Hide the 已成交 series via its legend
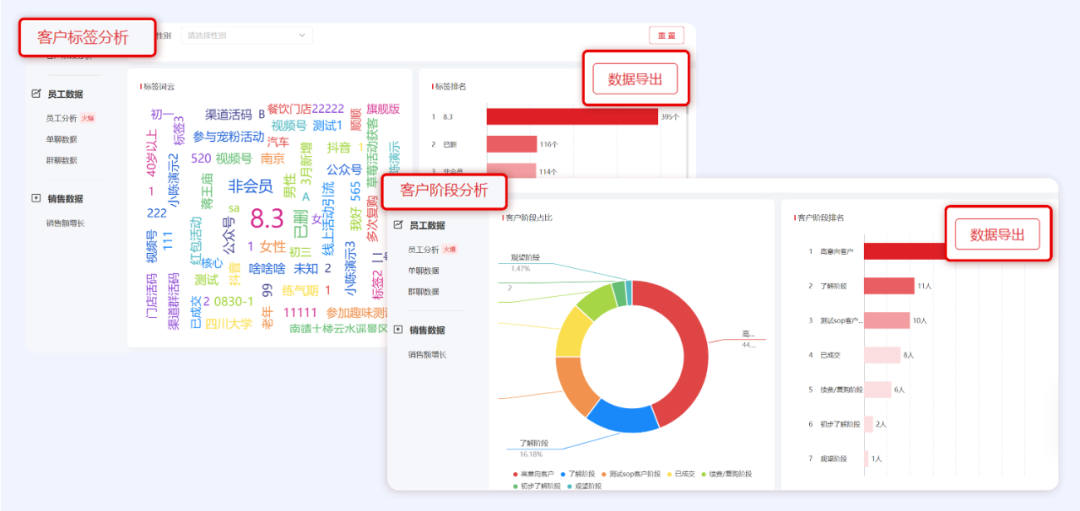Image resolution: width=1080 pixels, height=511 pixels. point(683,473)
